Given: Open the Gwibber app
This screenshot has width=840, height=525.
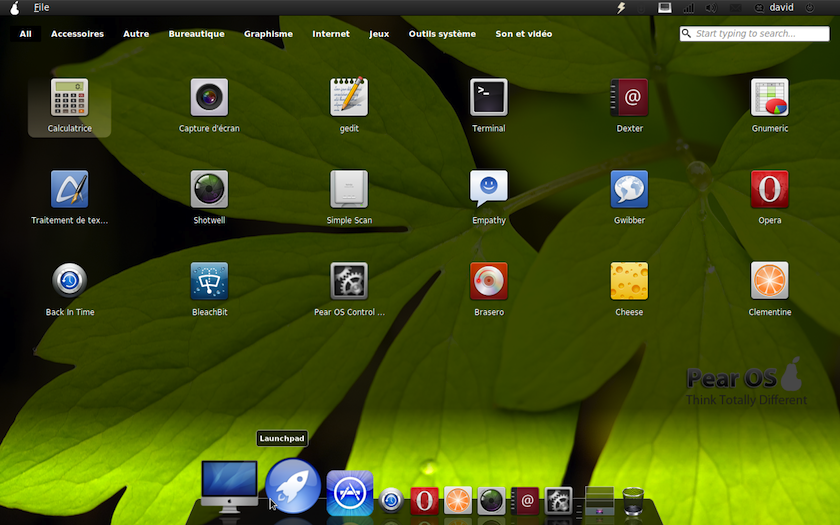Looking at the screenshot, I should 629,189.
